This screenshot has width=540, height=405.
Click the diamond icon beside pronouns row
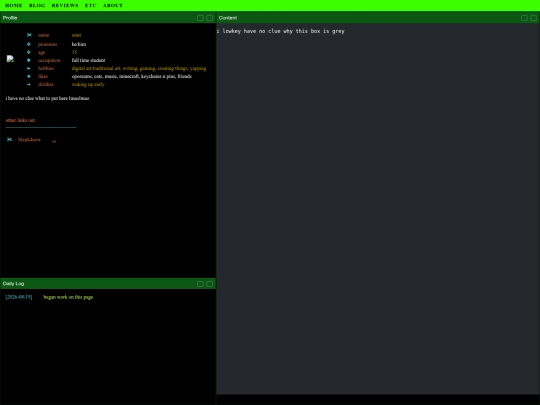29,44
